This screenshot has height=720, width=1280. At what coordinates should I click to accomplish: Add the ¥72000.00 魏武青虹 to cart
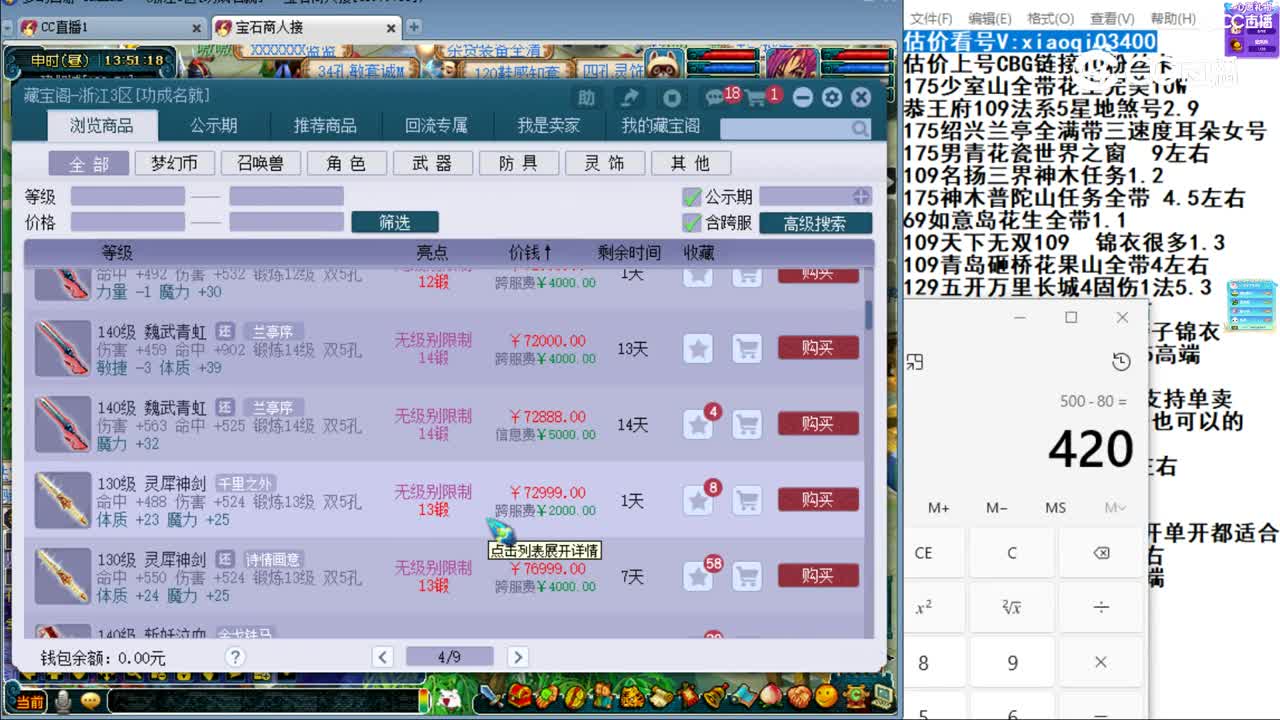tap(746, 348)
